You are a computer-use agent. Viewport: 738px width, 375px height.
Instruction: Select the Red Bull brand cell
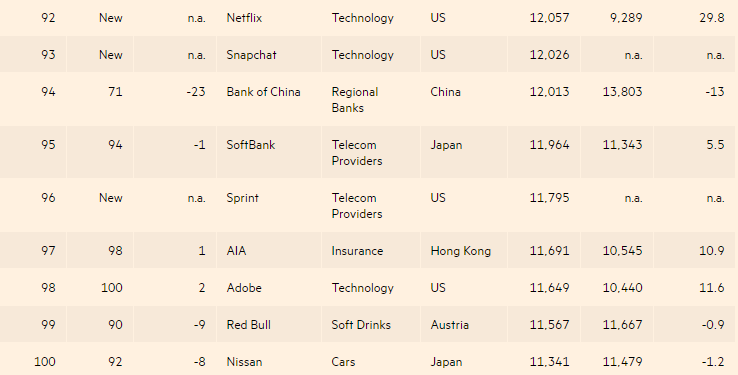pyautogui.click(x=248, y=325)
